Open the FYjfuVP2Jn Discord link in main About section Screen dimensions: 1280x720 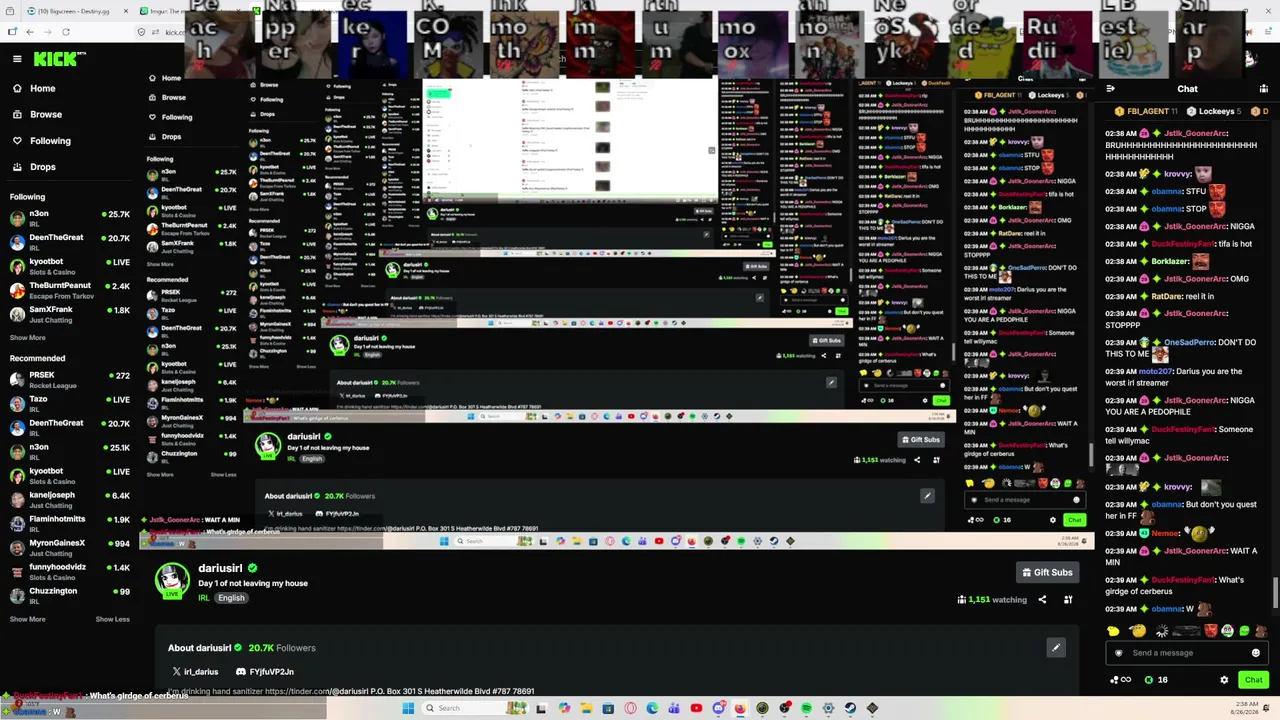click(x=265, y=672)
